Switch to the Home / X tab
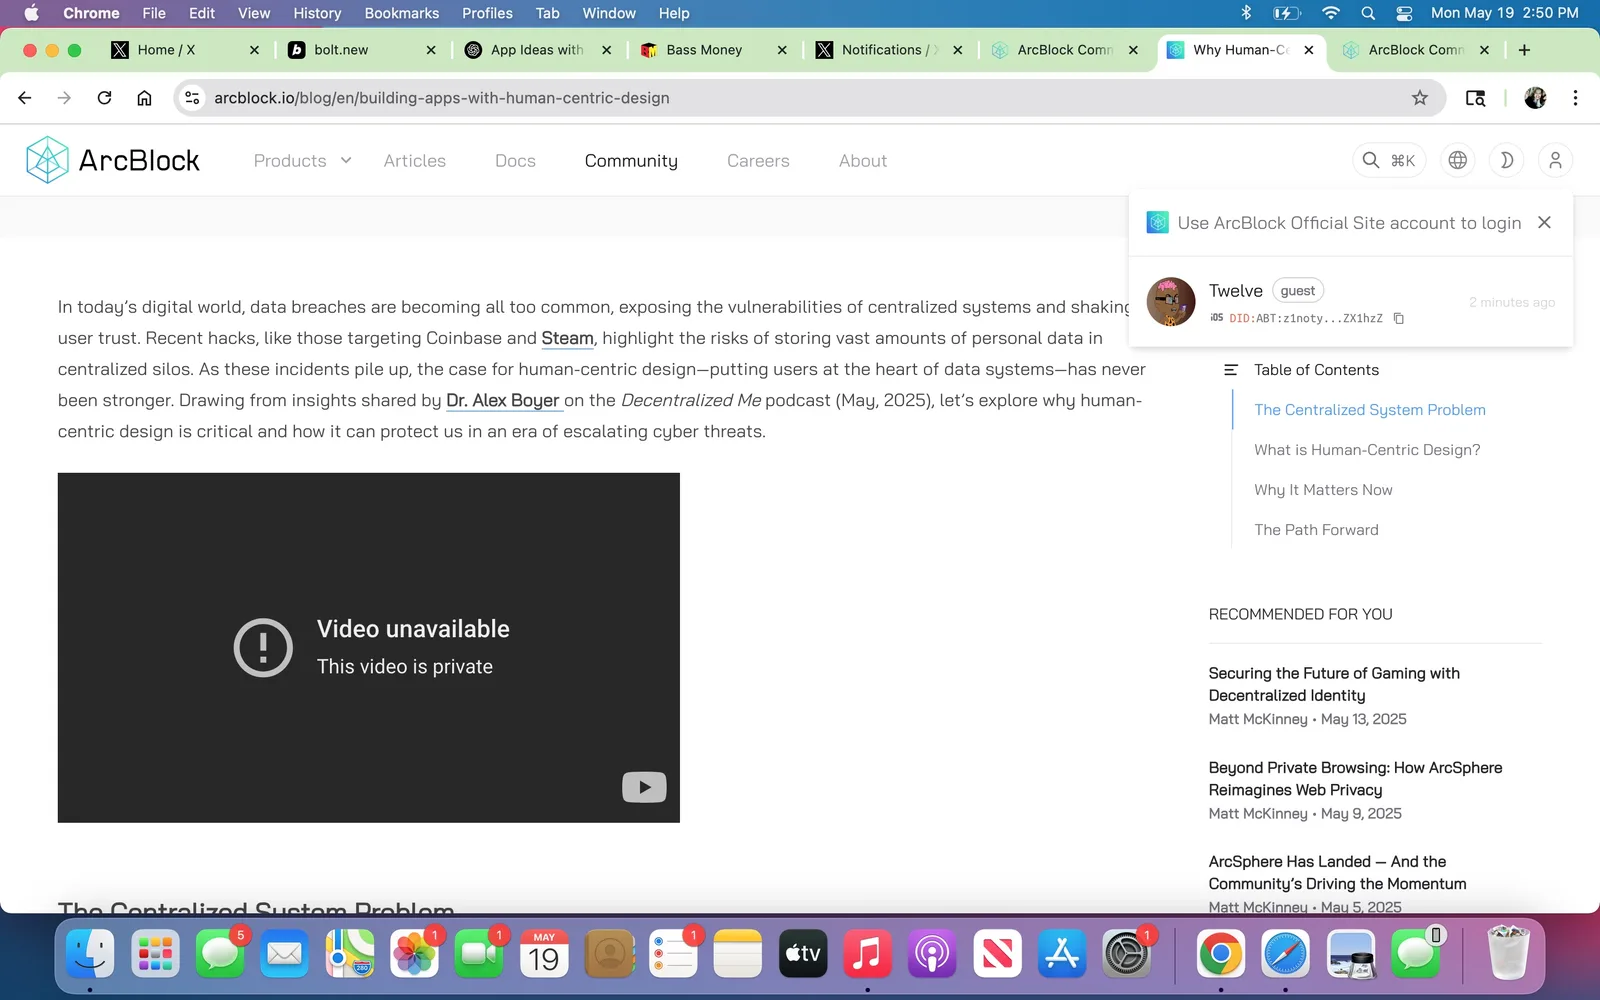 click(x=185, y=50)
